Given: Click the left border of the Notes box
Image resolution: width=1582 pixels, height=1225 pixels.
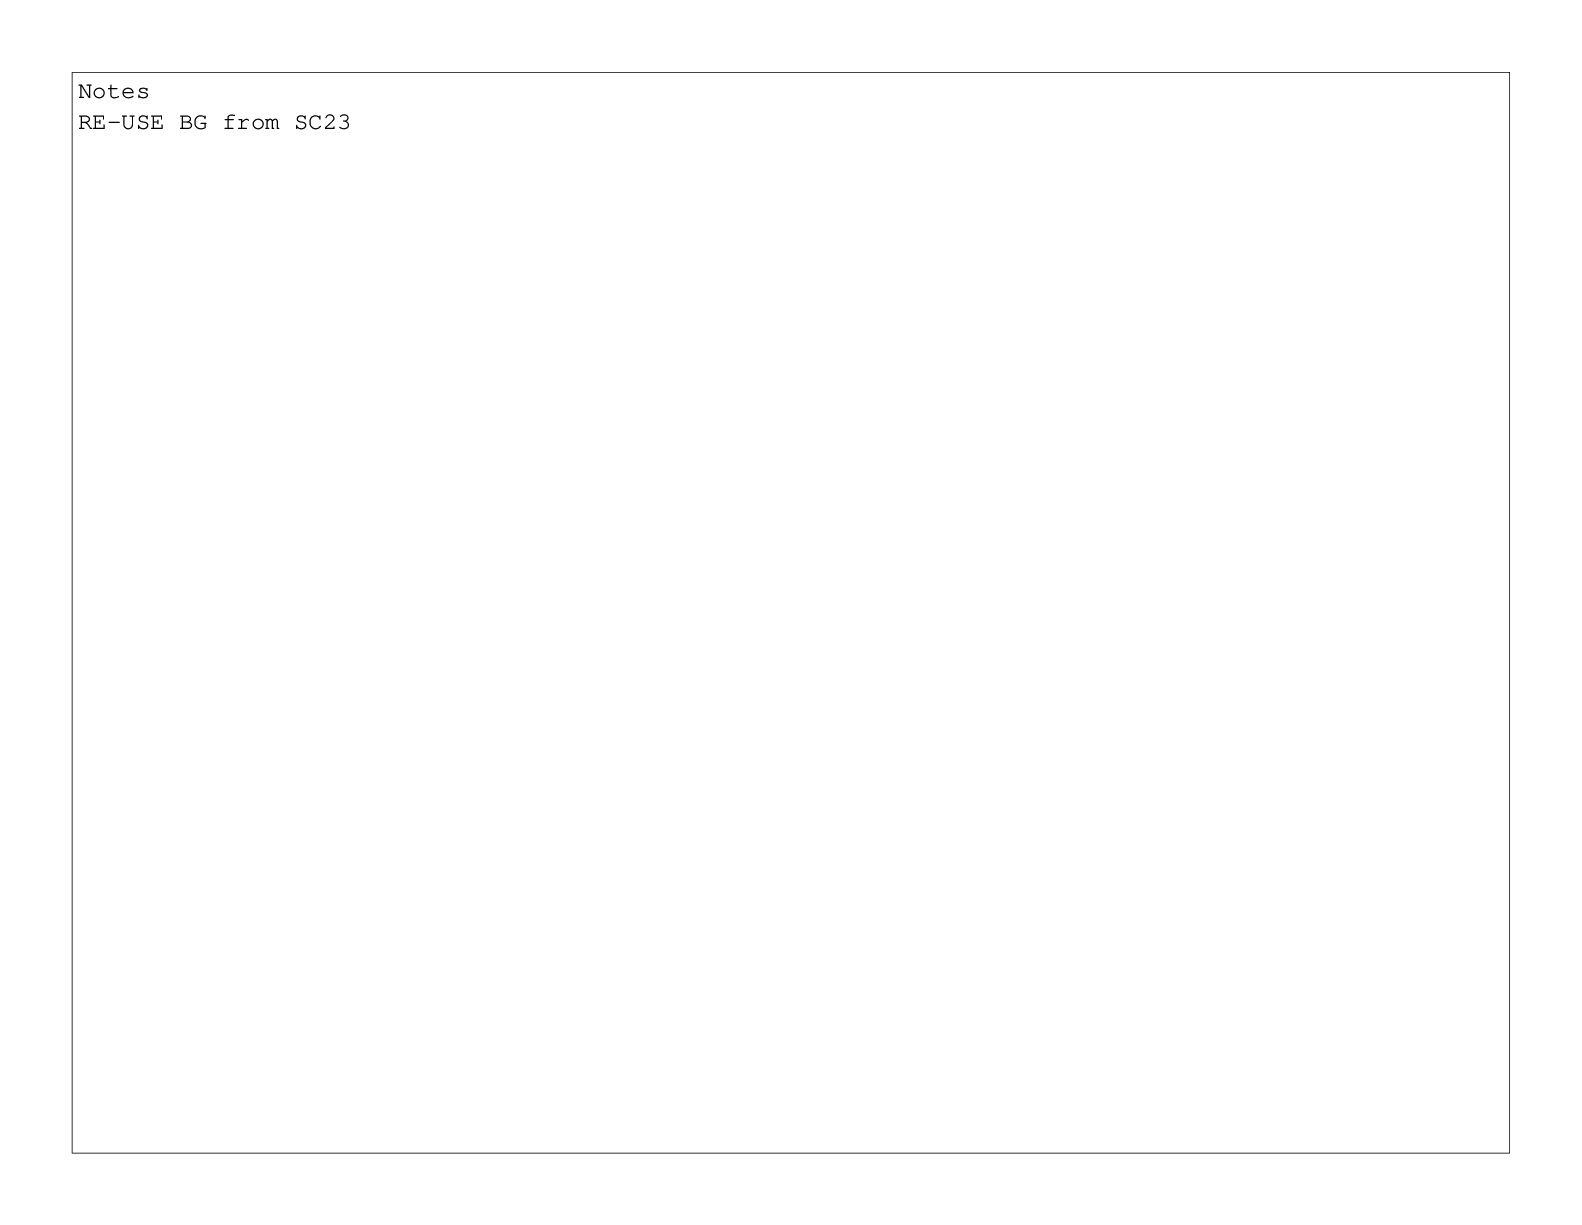Looking at the screenshot, I should click(72, 612).
